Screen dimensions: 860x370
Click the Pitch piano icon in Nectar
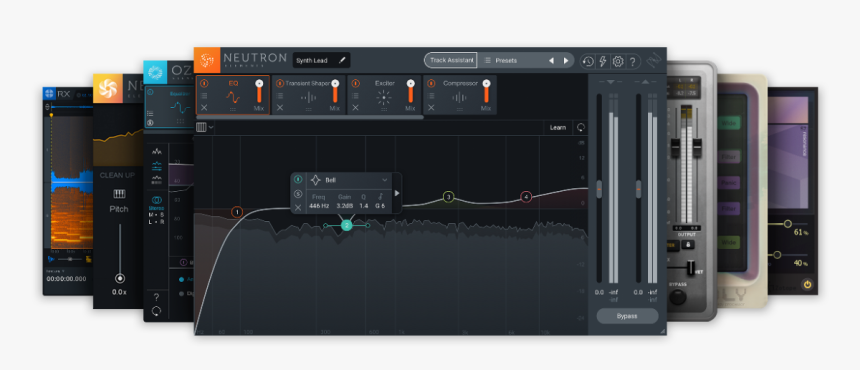[119, 194]
